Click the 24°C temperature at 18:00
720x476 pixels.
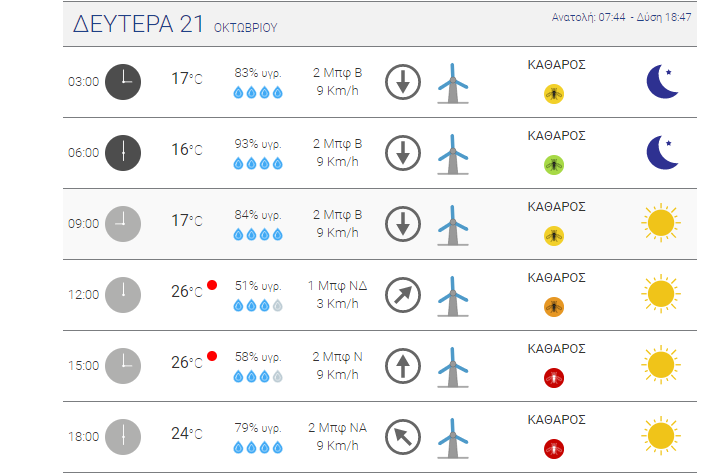point(186,433)
